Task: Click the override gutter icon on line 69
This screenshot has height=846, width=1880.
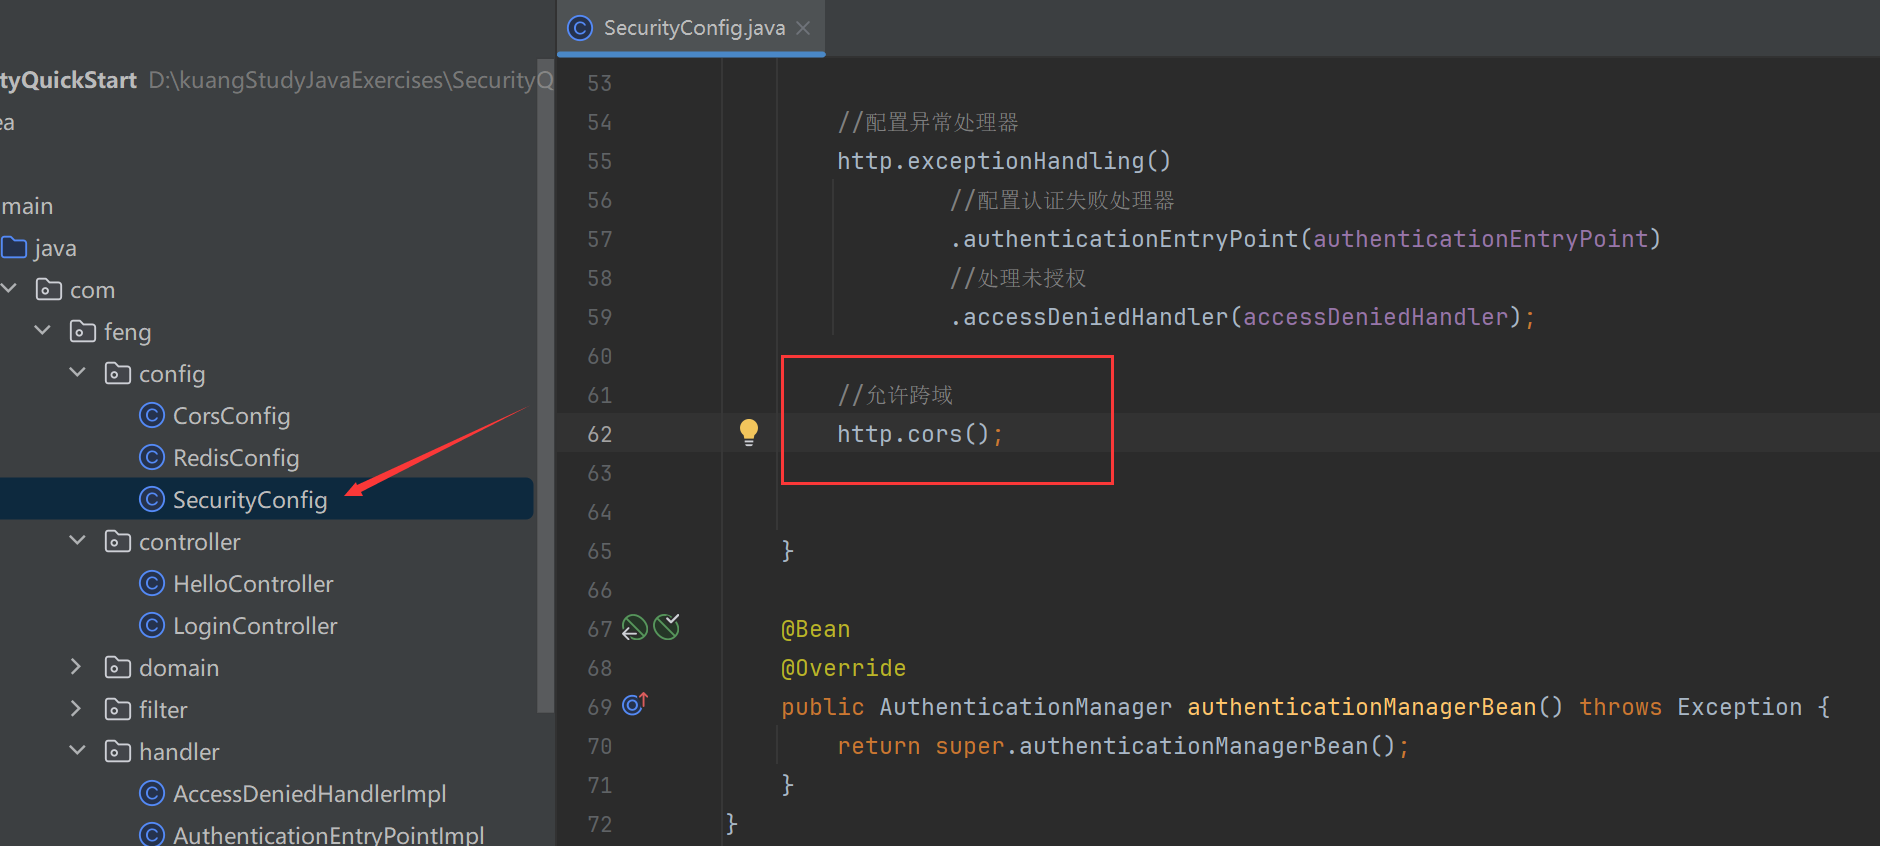Action: point(635,705)
